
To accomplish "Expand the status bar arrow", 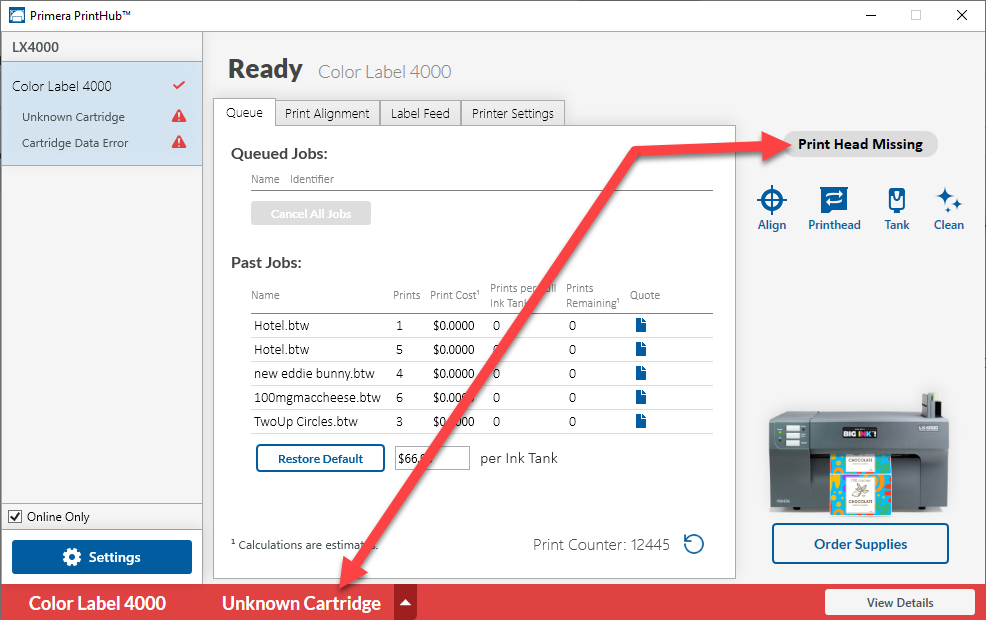I will pyautogui.click(x=405, y=603).
